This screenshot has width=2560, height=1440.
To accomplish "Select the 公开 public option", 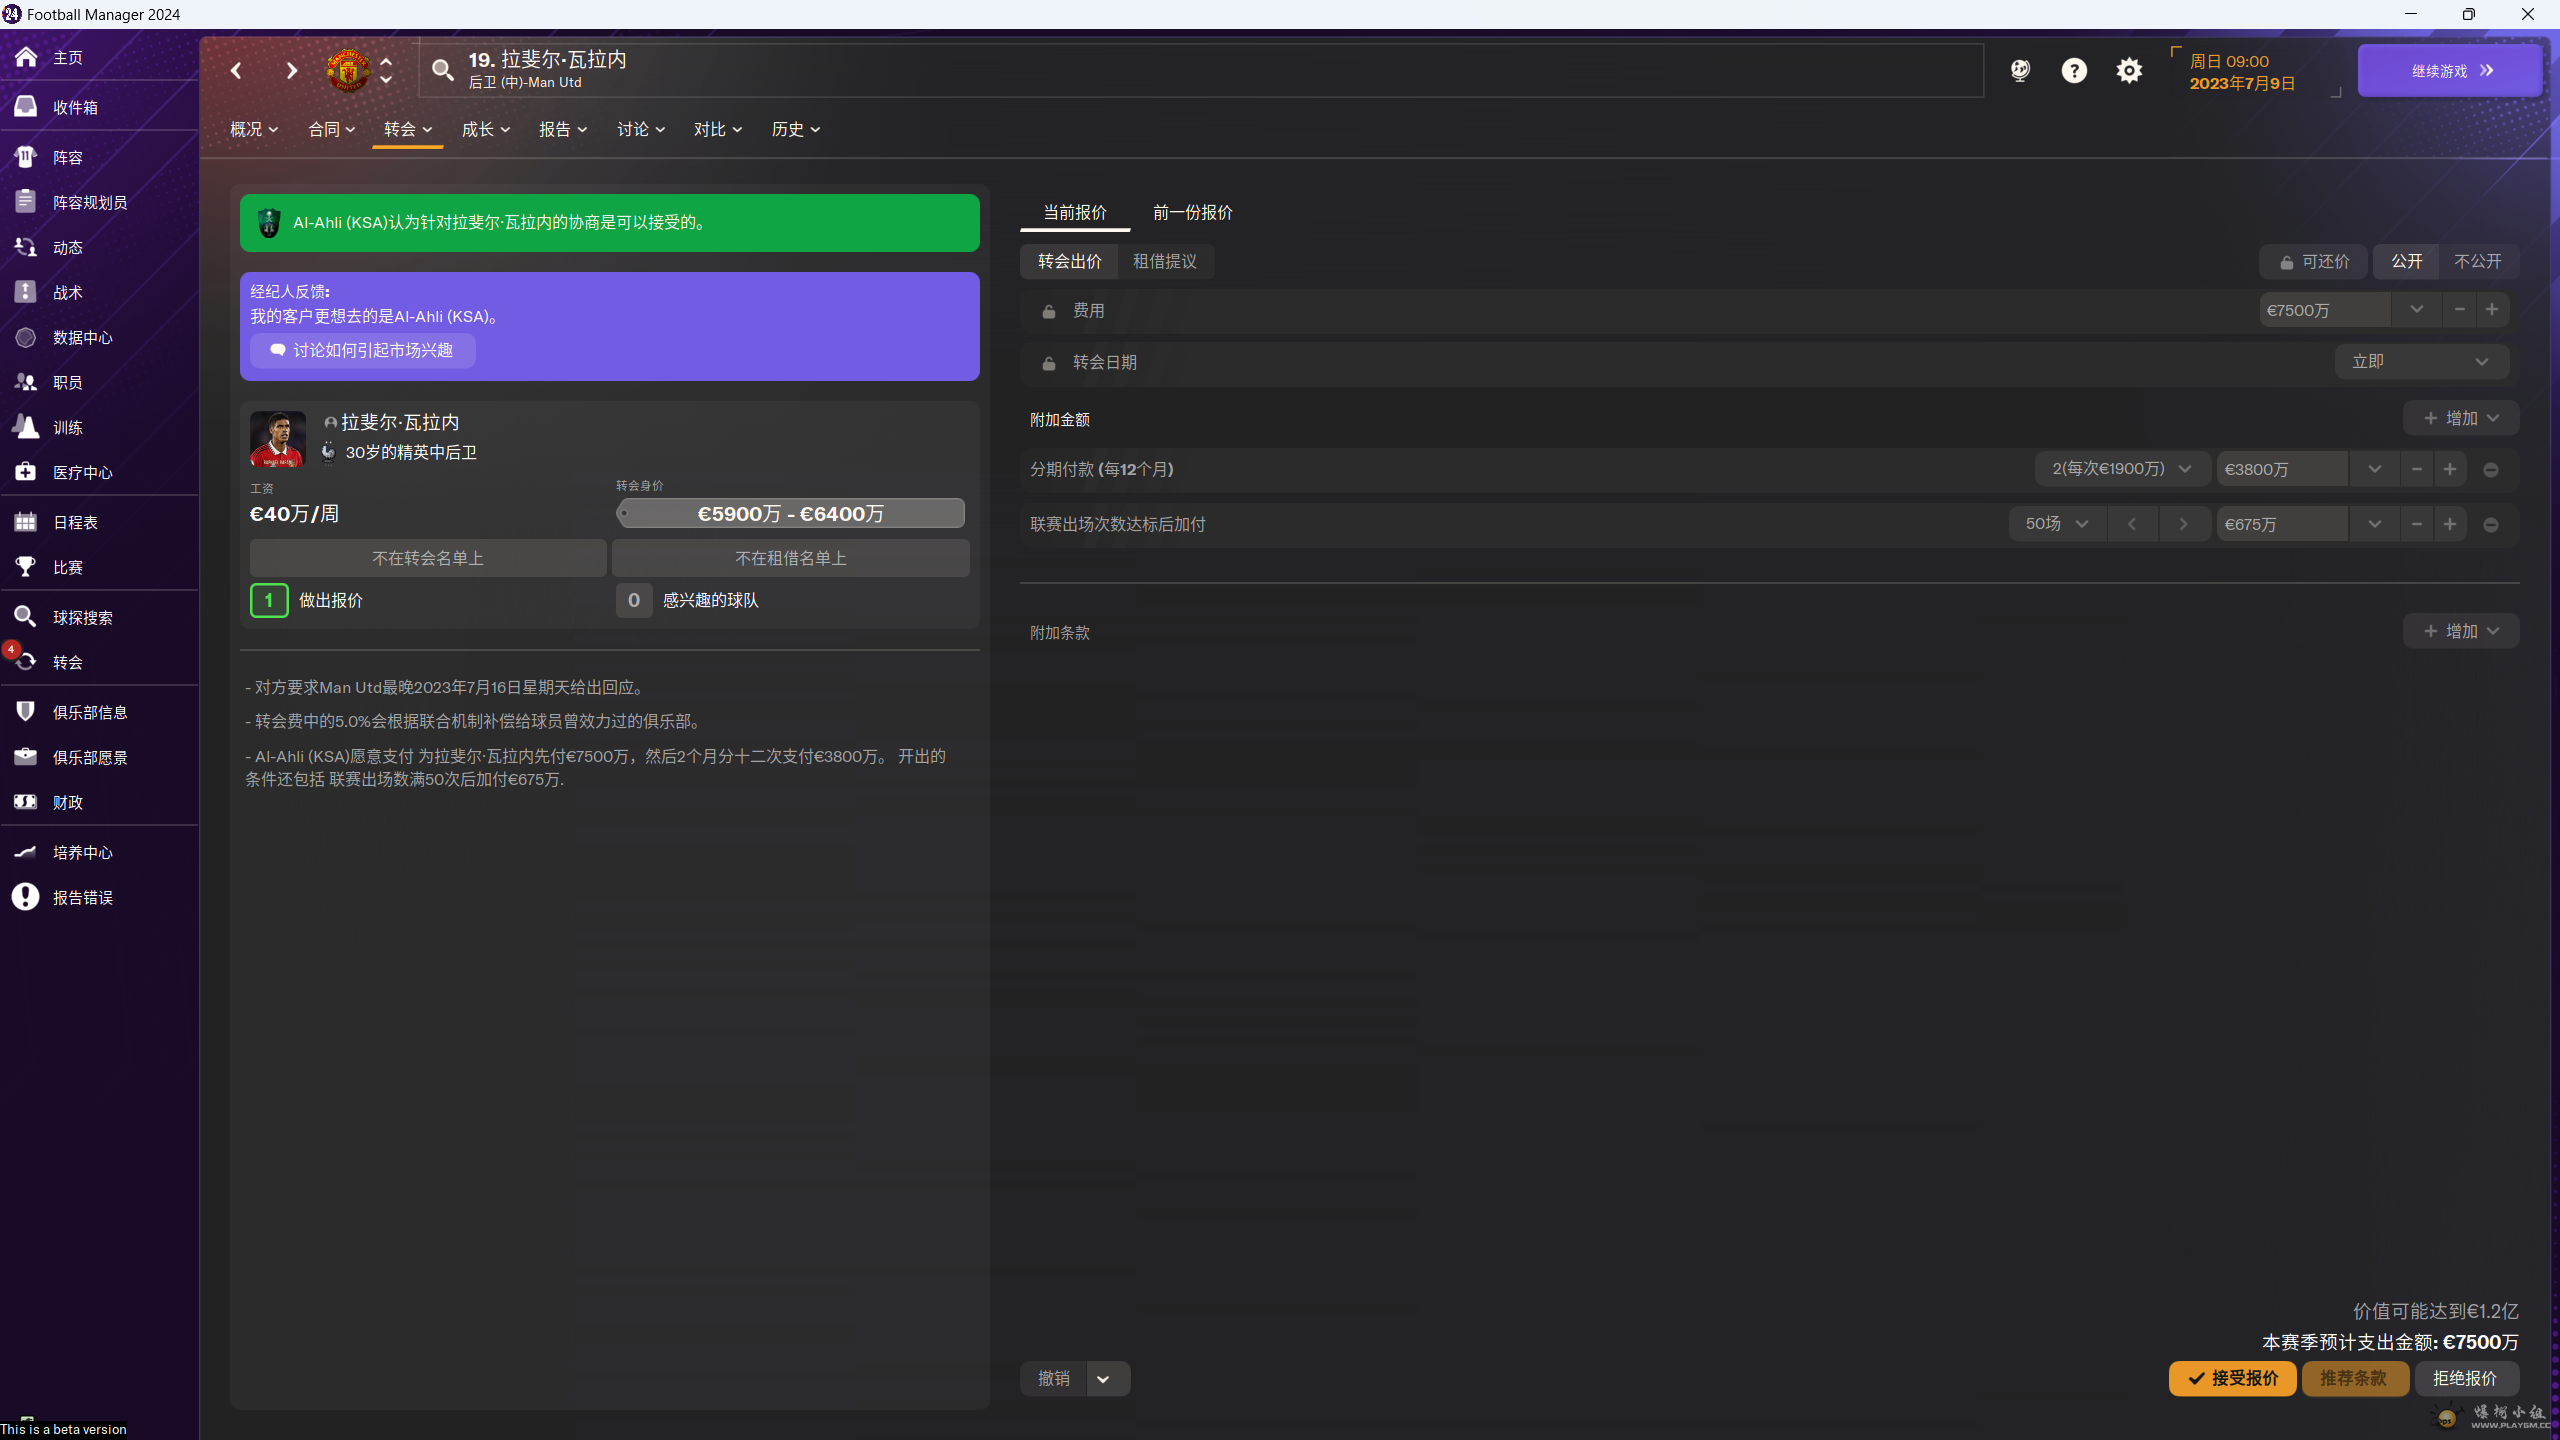I will click(x=2406, y=261).
